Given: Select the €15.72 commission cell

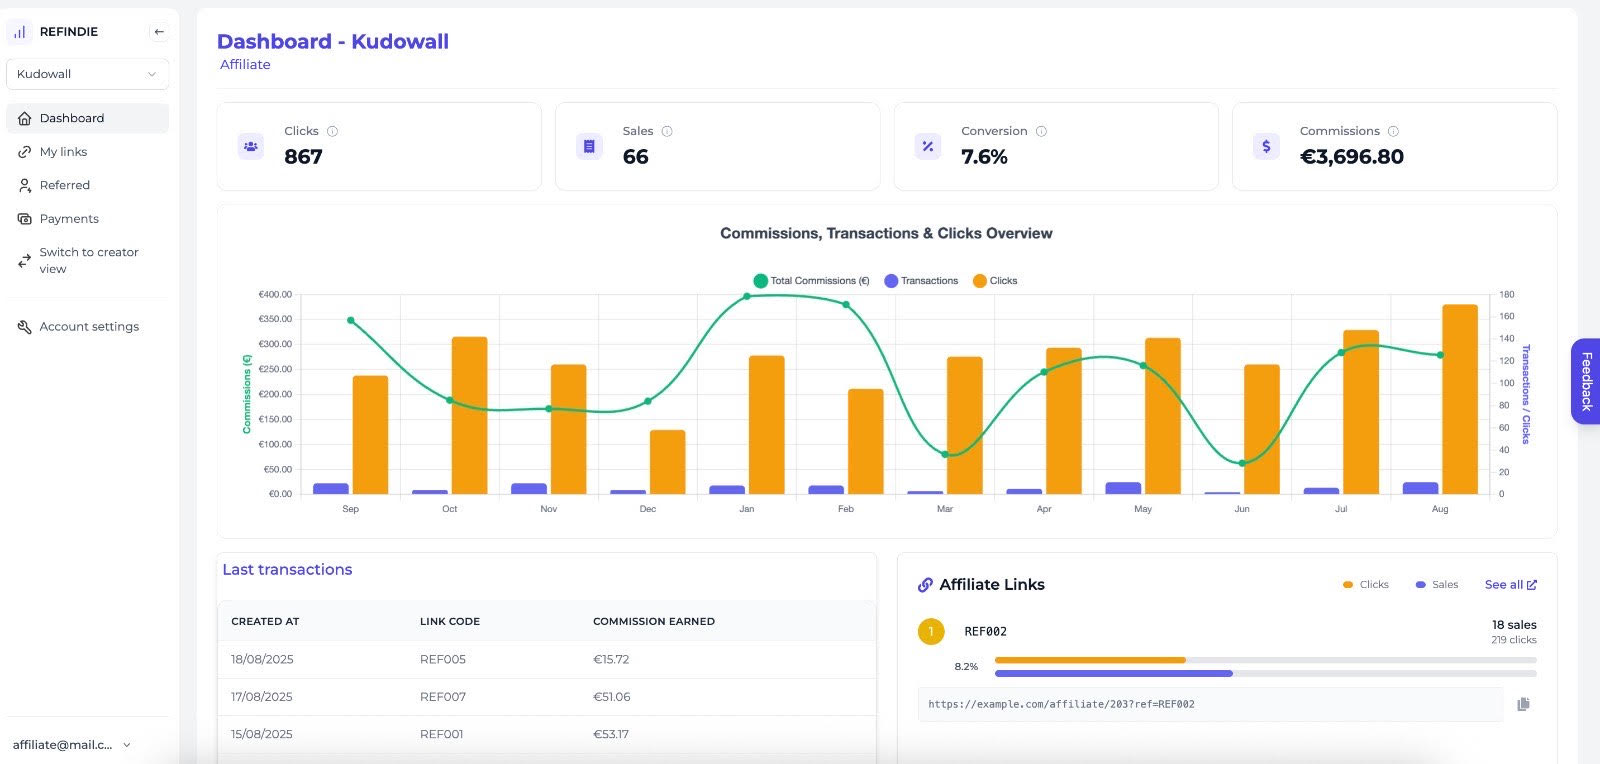Looking at the screenshot, I should (x=611, y=660).
